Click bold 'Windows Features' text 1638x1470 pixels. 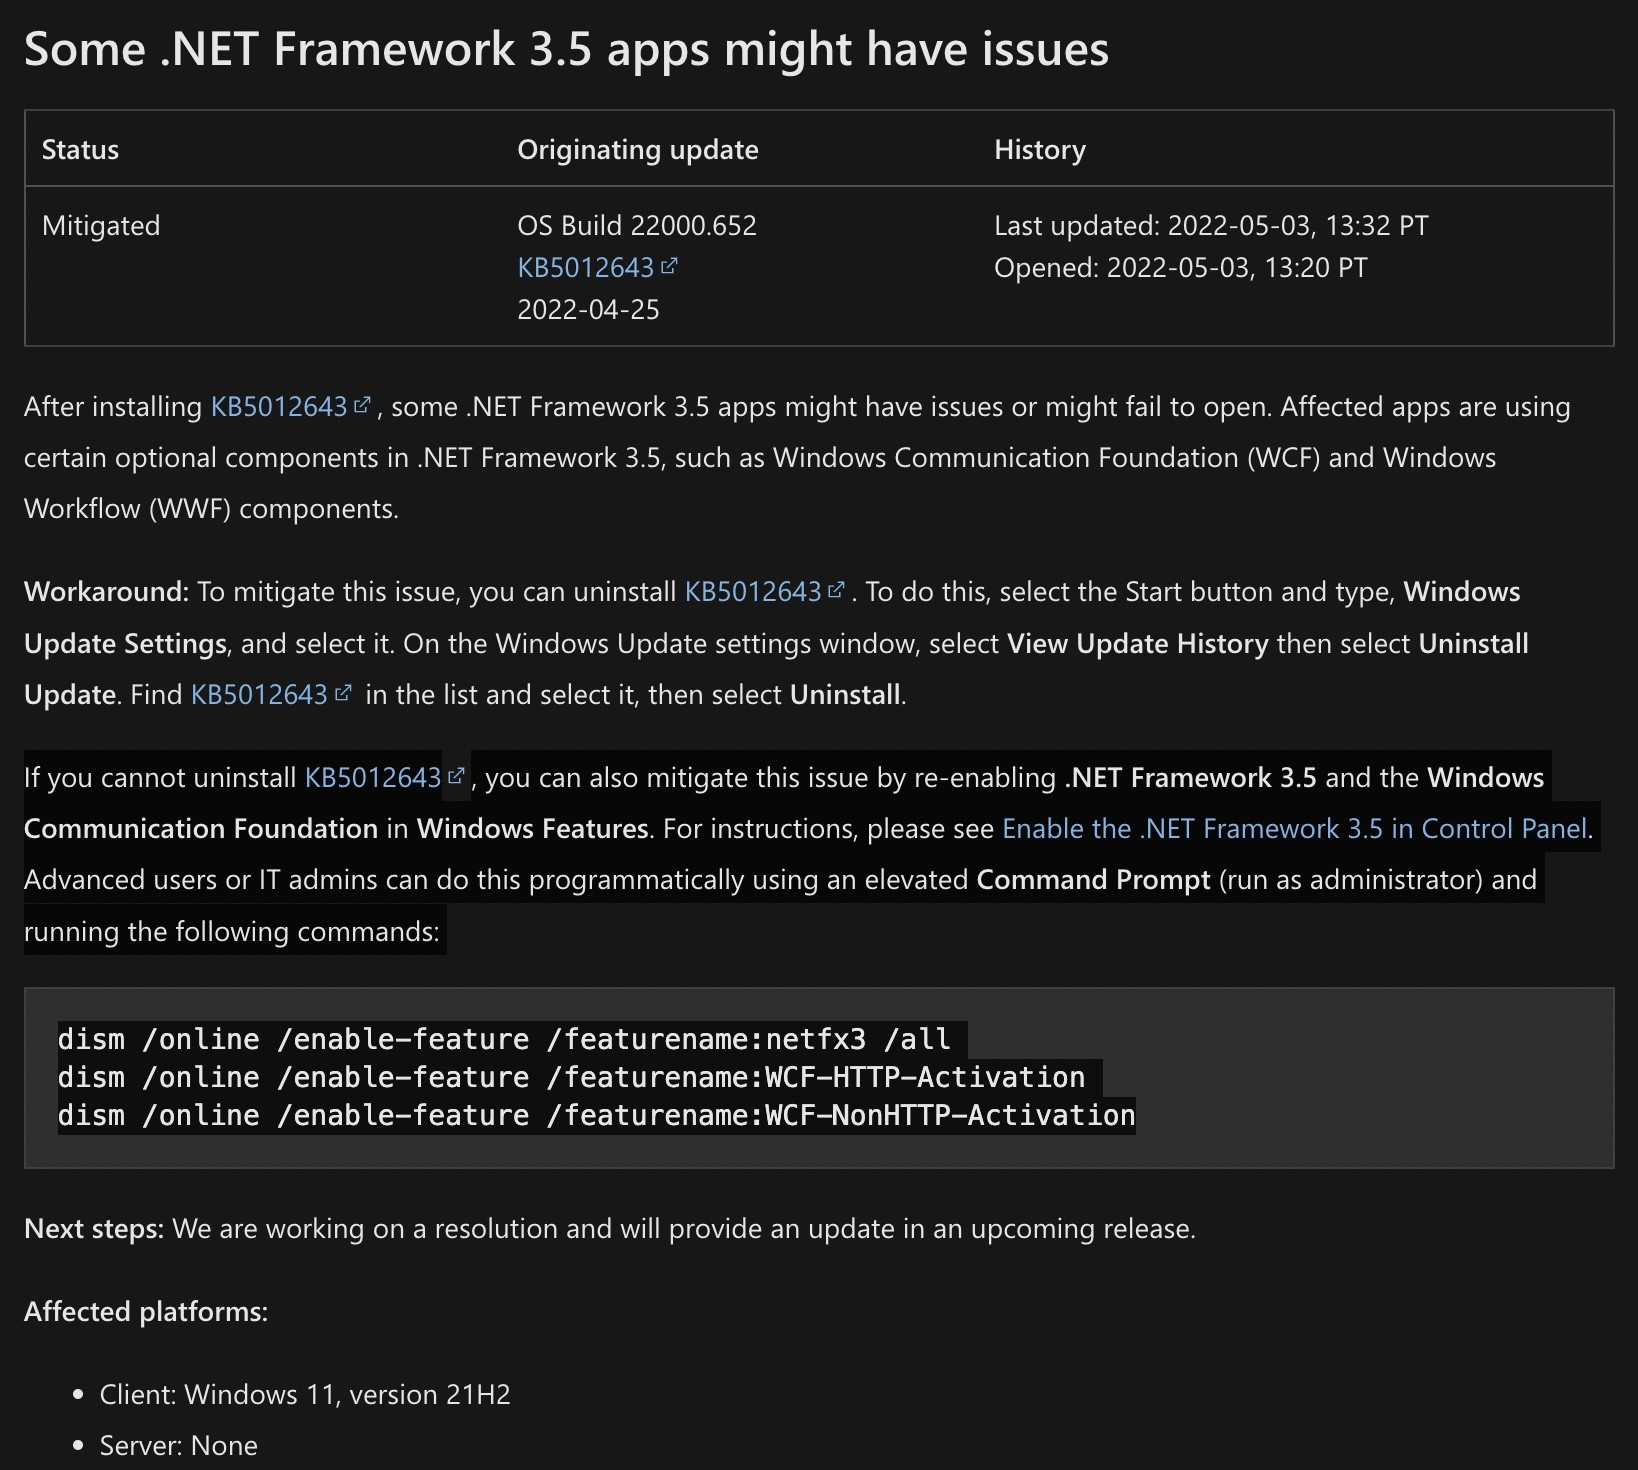pos(533,829)
